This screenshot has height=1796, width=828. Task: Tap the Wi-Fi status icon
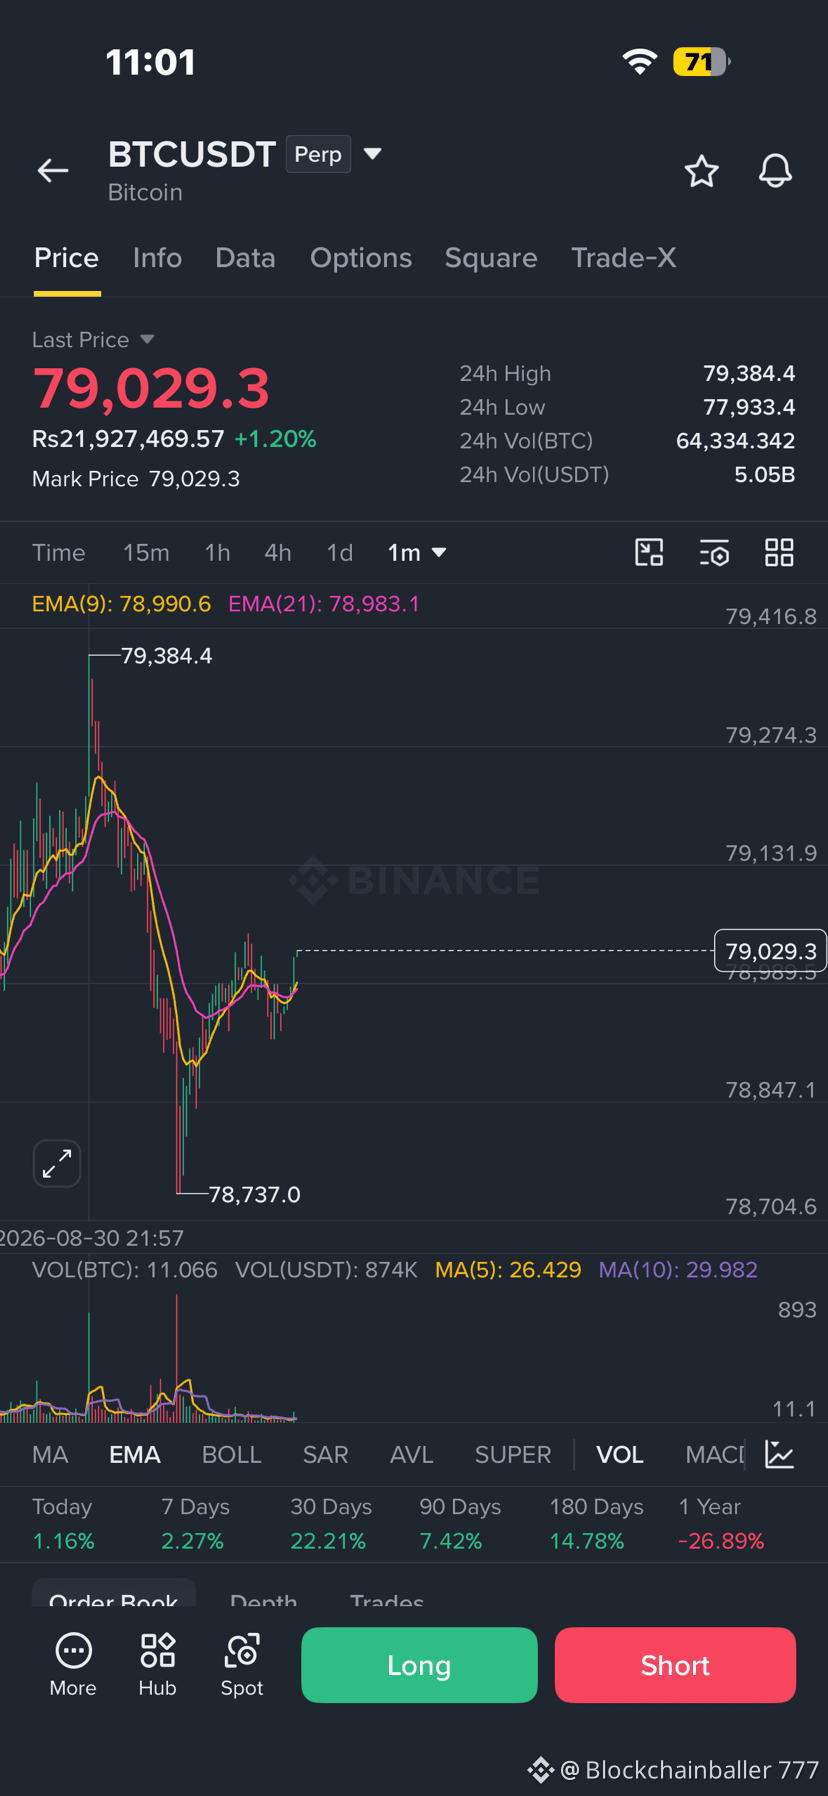(x=639, y=62)
